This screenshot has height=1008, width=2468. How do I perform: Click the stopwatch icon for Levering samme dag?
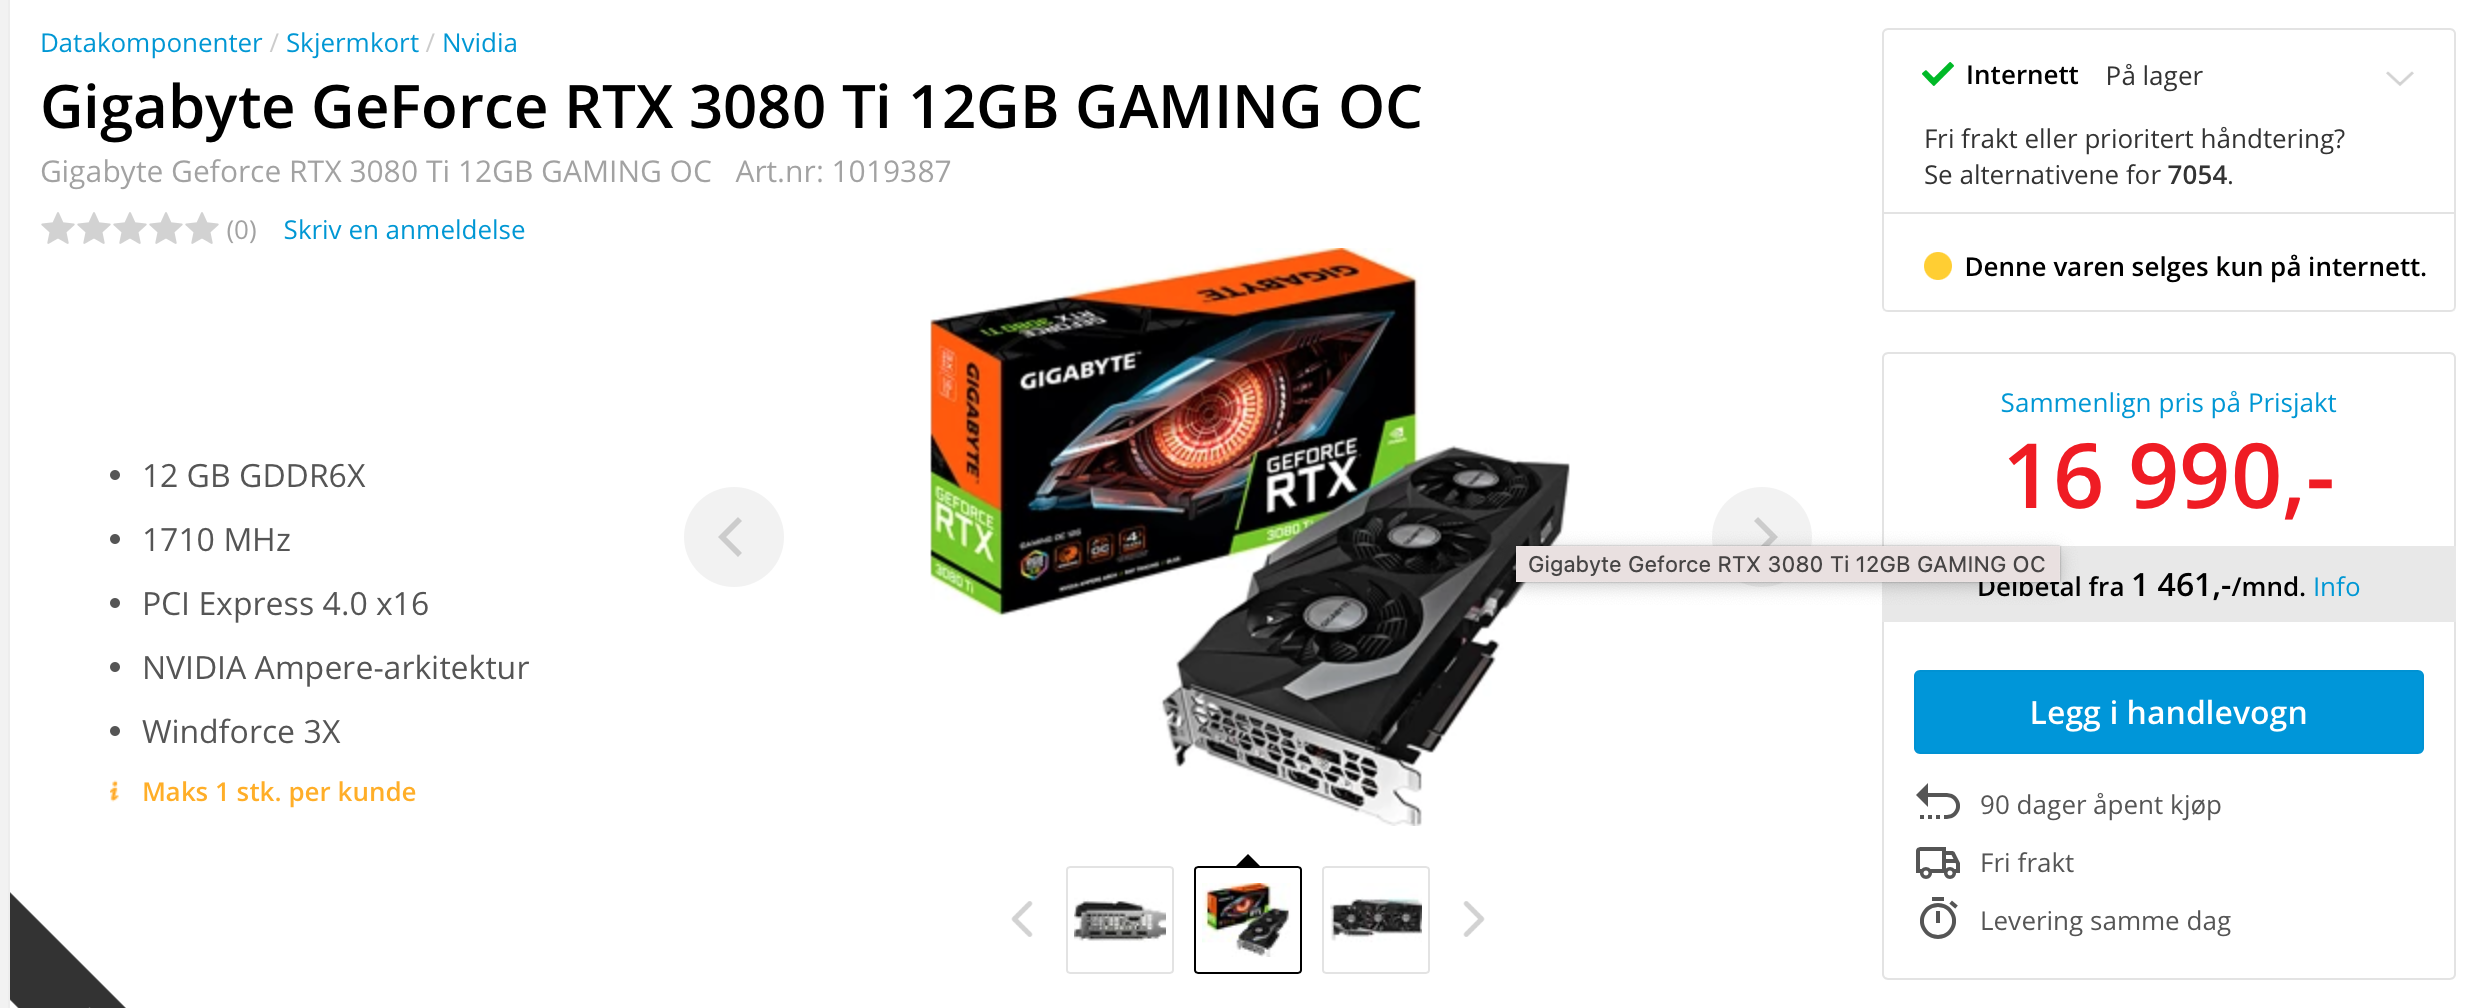(x=1938, y=919)
